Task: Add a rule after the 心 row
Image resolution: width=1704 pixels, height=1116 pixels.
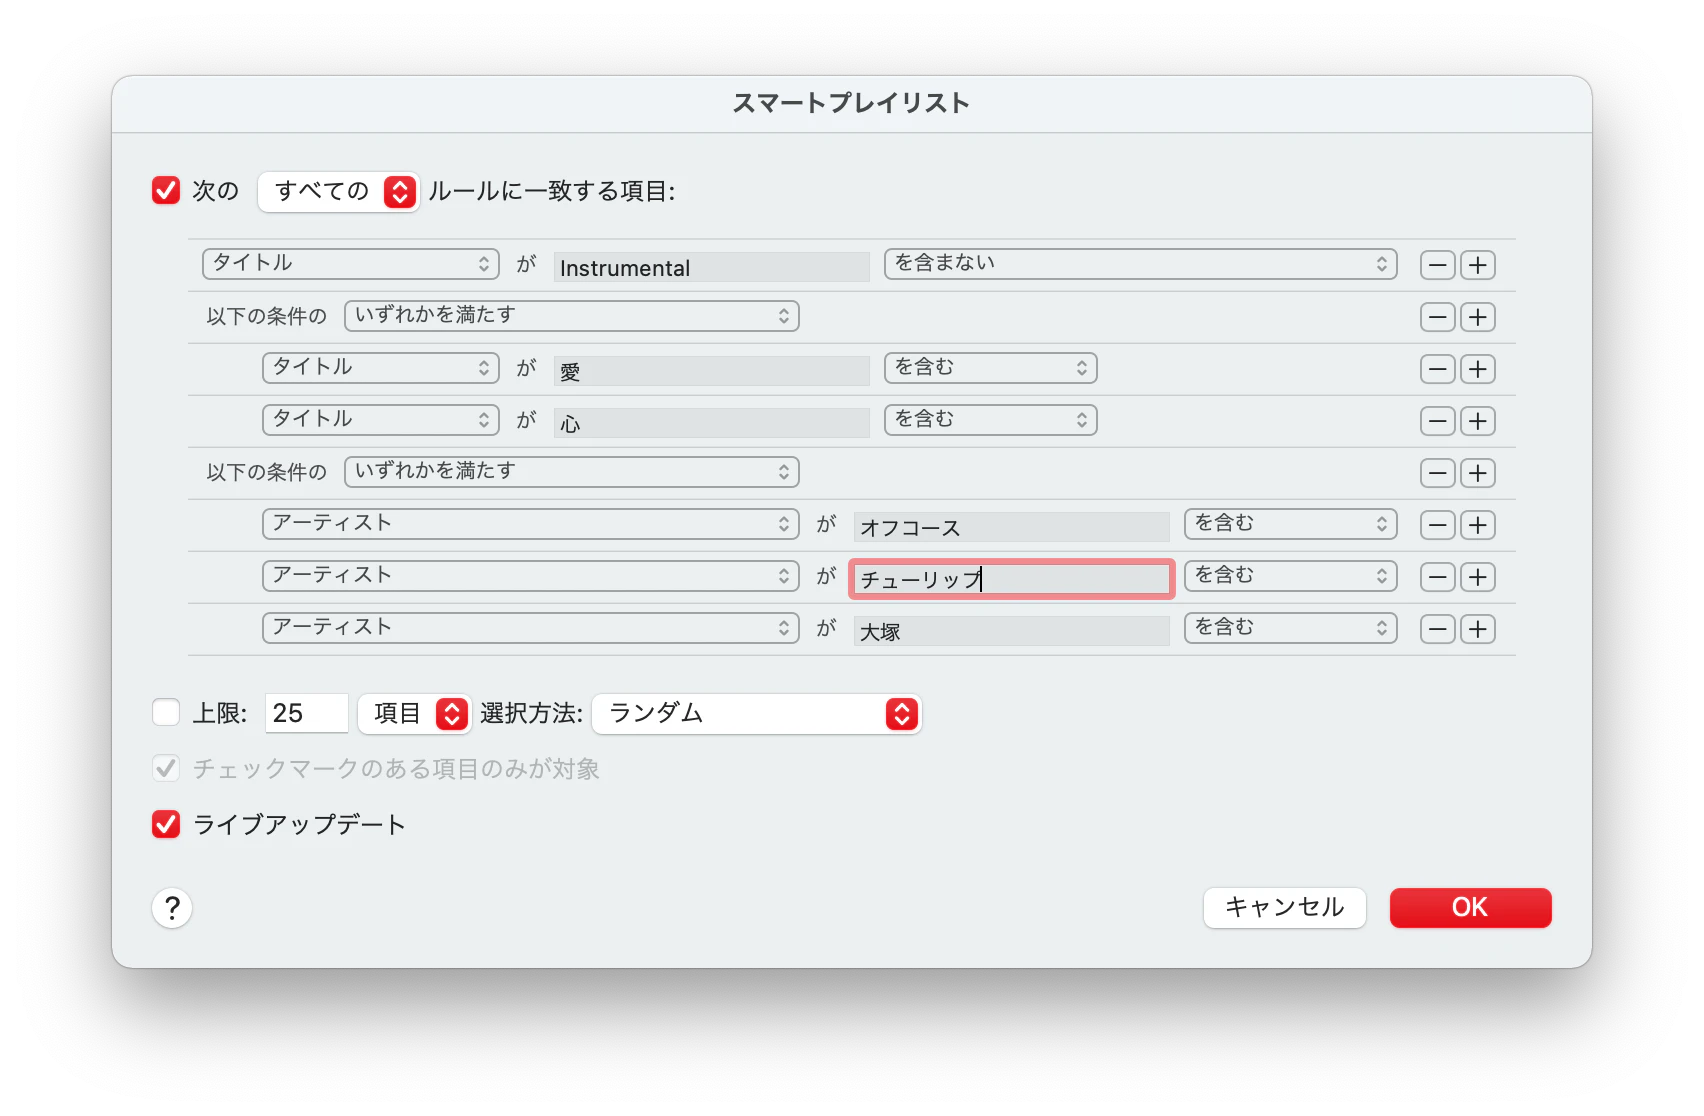Action: tap(1478, 421)
